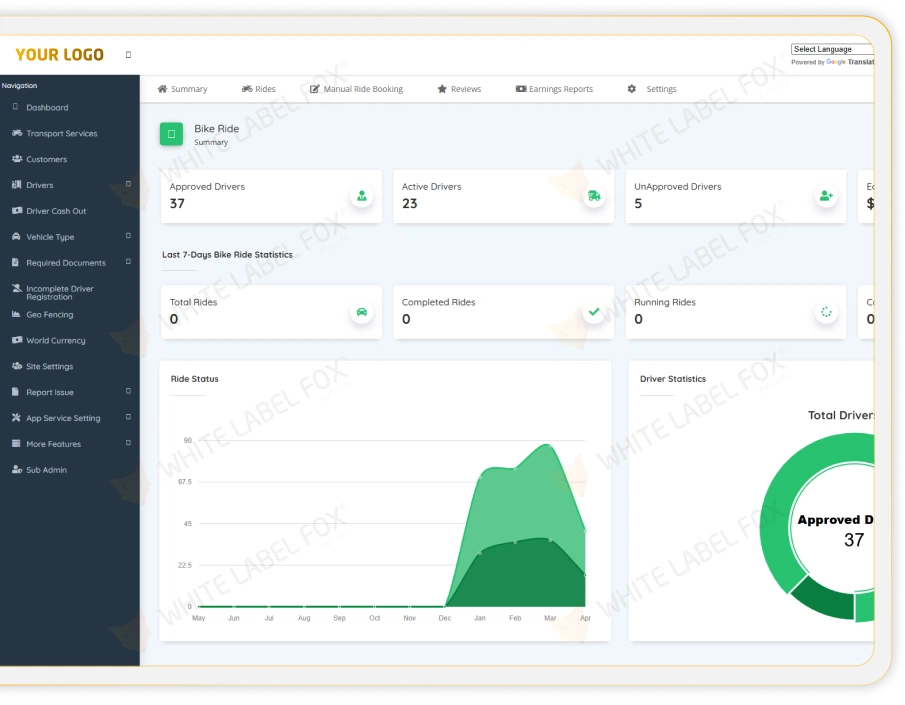Expand the Report Issue submenu arrow
The height and width of the screenshot is (705, 905).
point(128,391)
